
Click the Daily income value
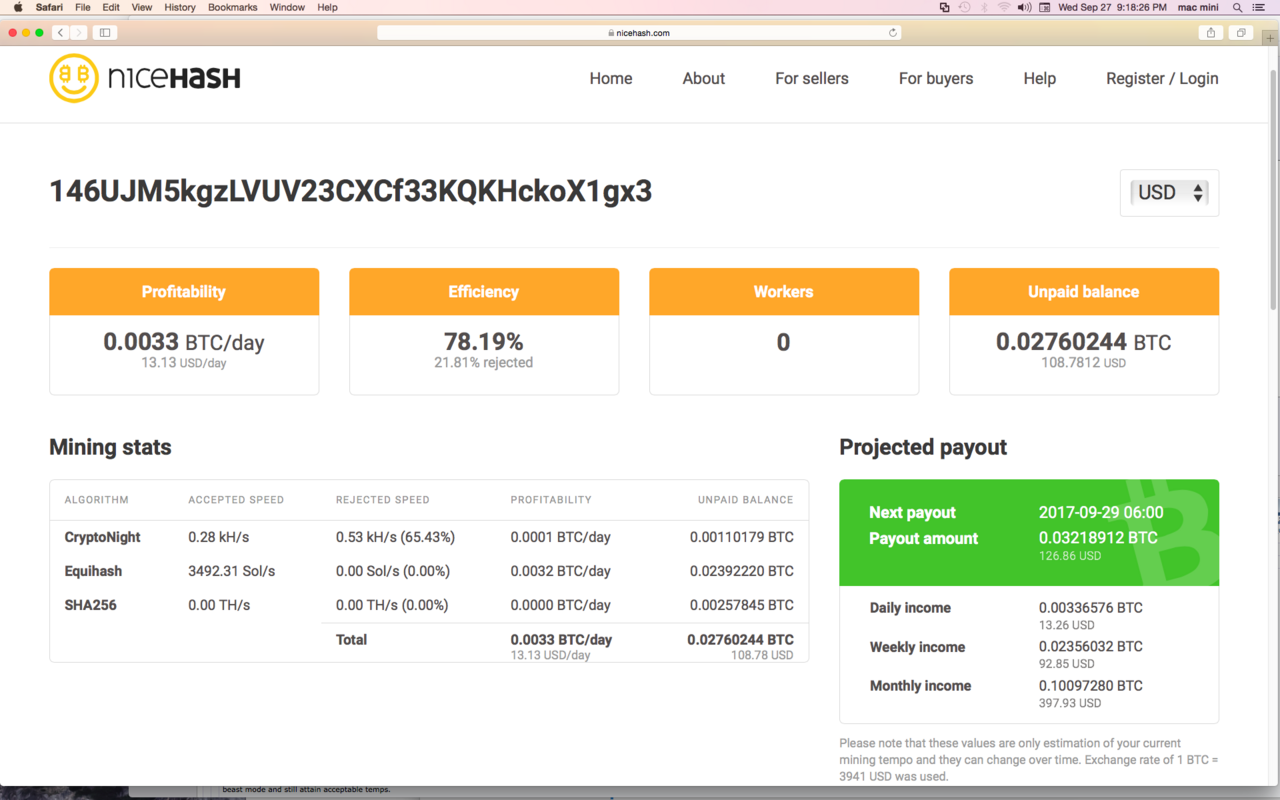click(1091, 608)
